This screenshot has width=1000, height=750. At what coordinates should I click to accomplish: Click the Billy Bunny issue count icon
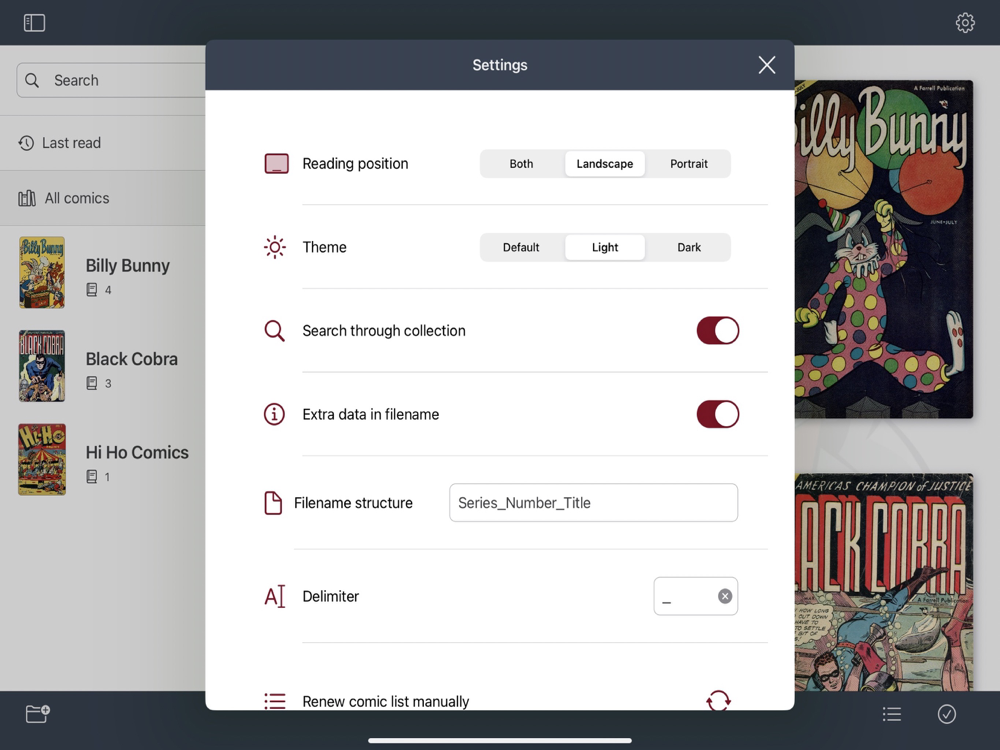92,290
